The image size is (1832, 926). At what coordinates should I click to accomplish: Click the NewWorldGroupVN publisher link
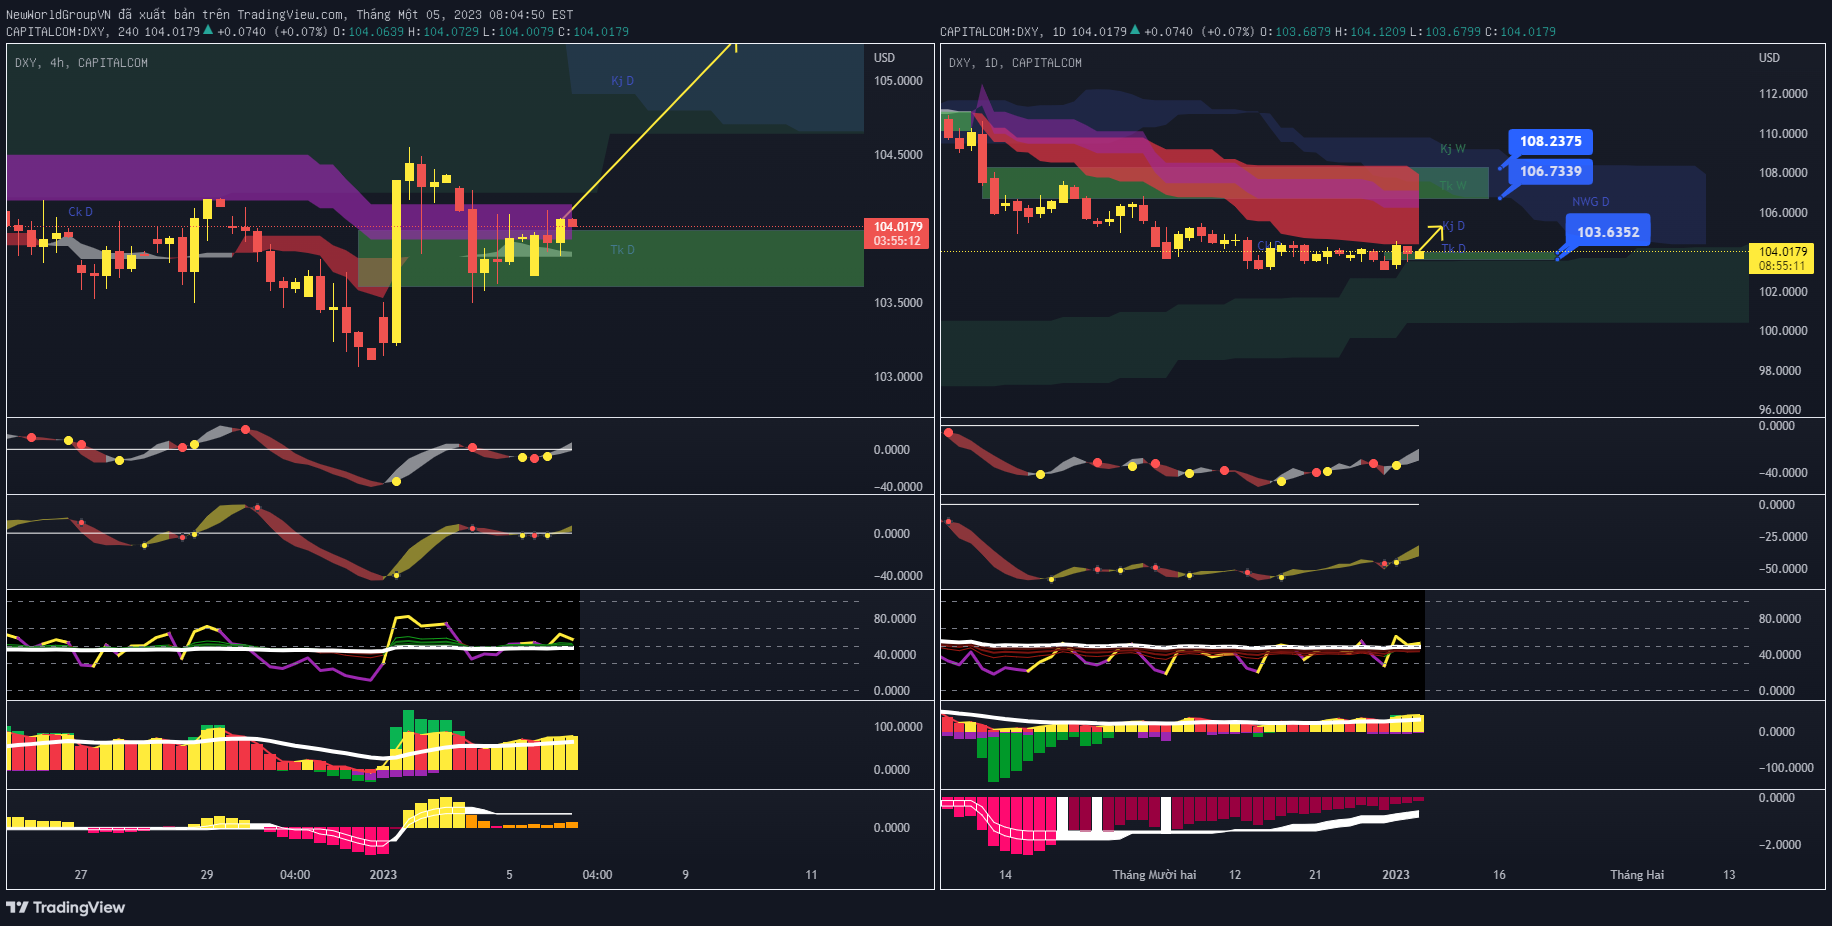(x=58, y=14)
